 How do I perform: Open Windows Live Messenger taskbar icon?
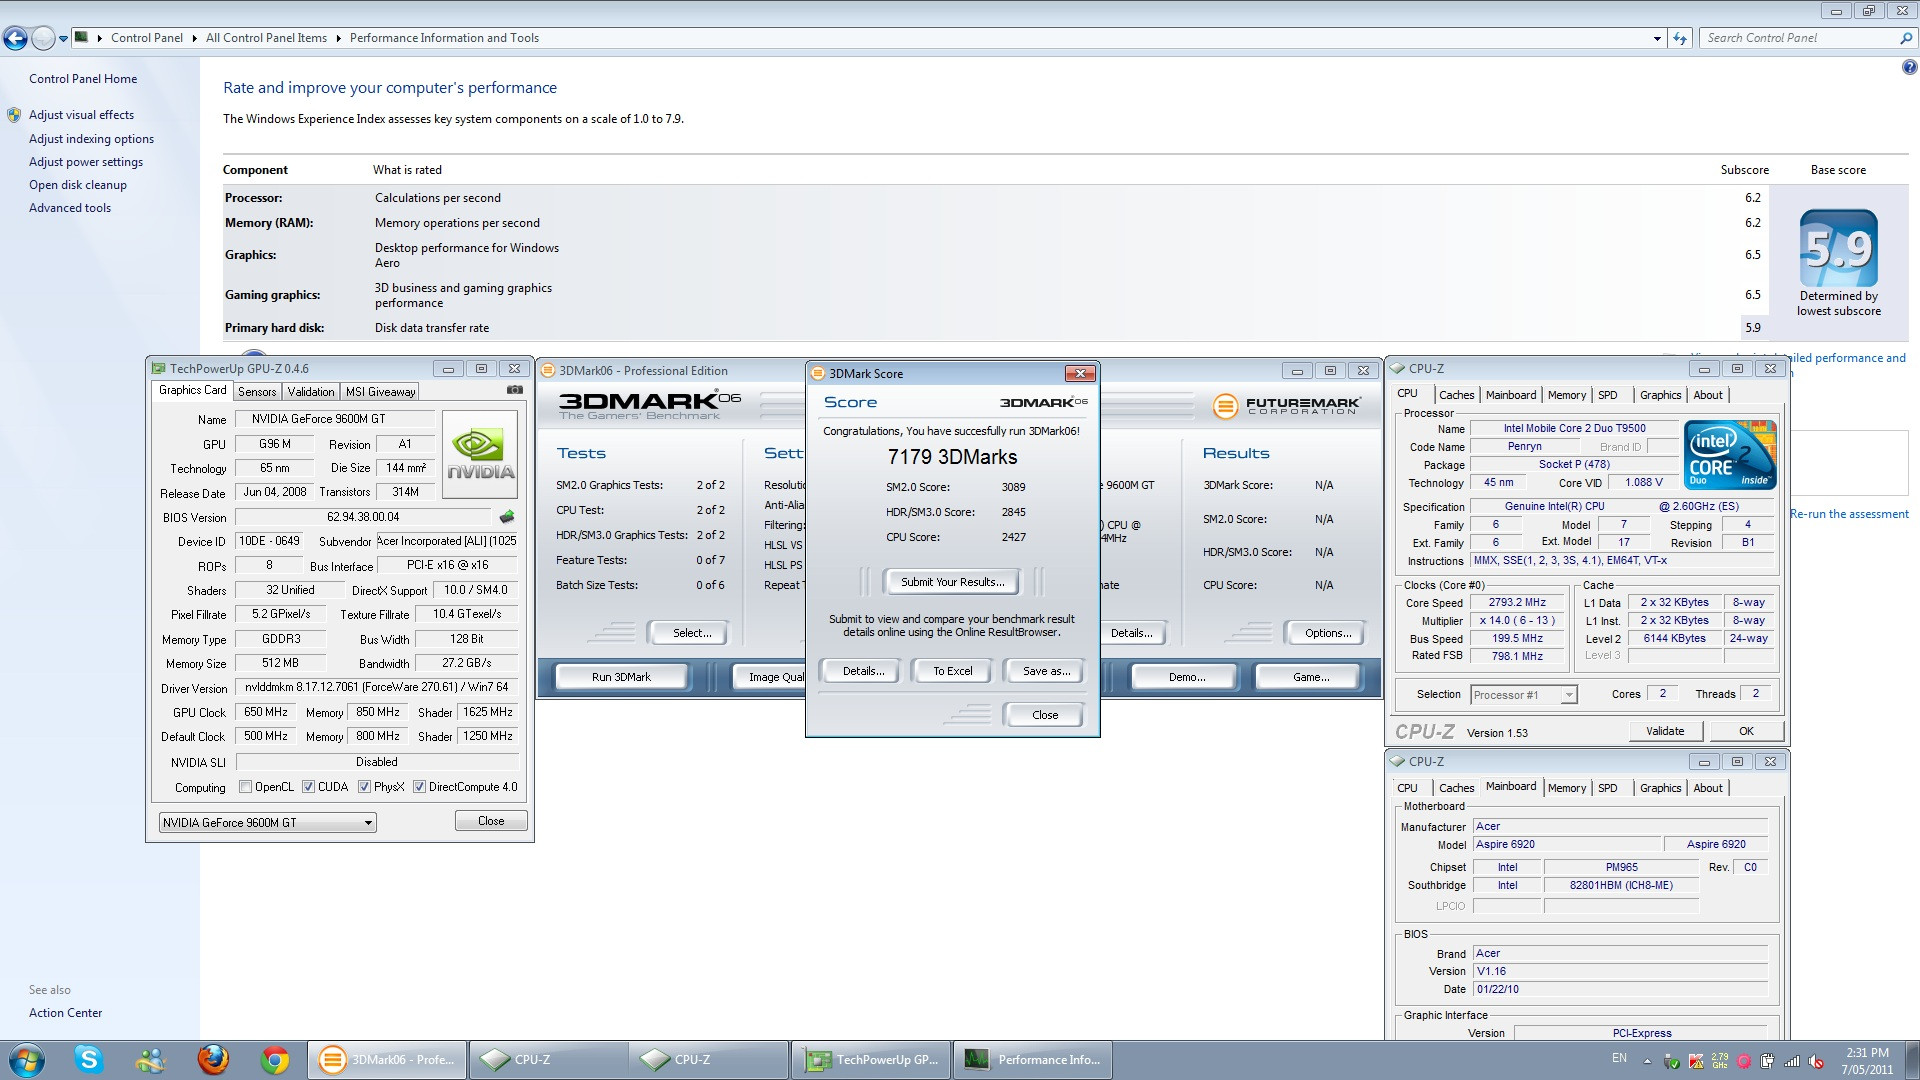click(151, 1060)
